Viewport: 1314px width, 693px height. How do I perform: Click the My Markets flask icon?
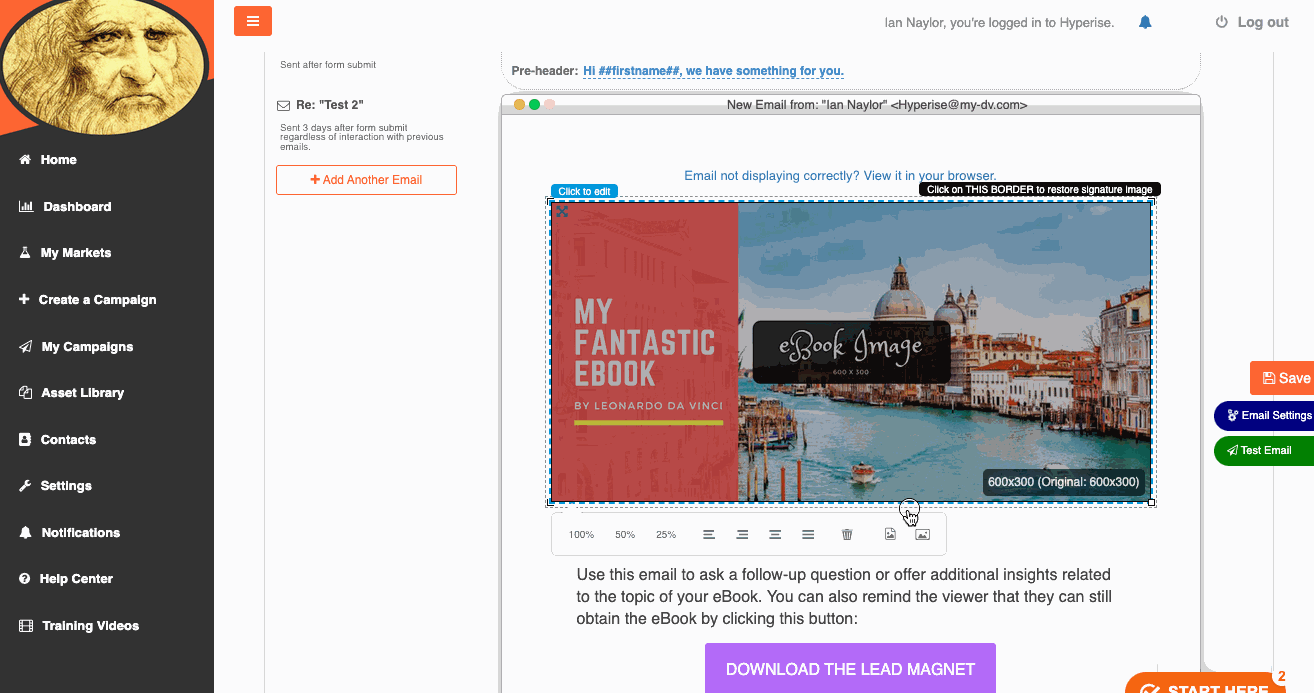point(25,253)
